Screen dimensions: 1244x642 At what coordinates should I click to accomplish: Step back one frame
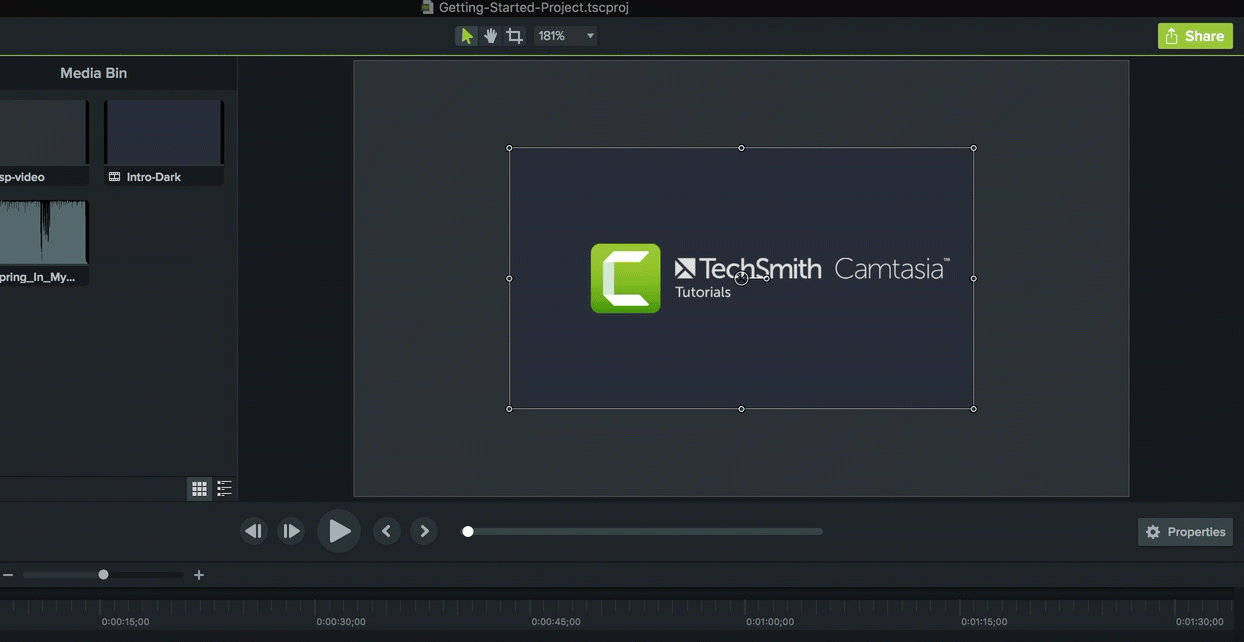(x=254, y=531)
